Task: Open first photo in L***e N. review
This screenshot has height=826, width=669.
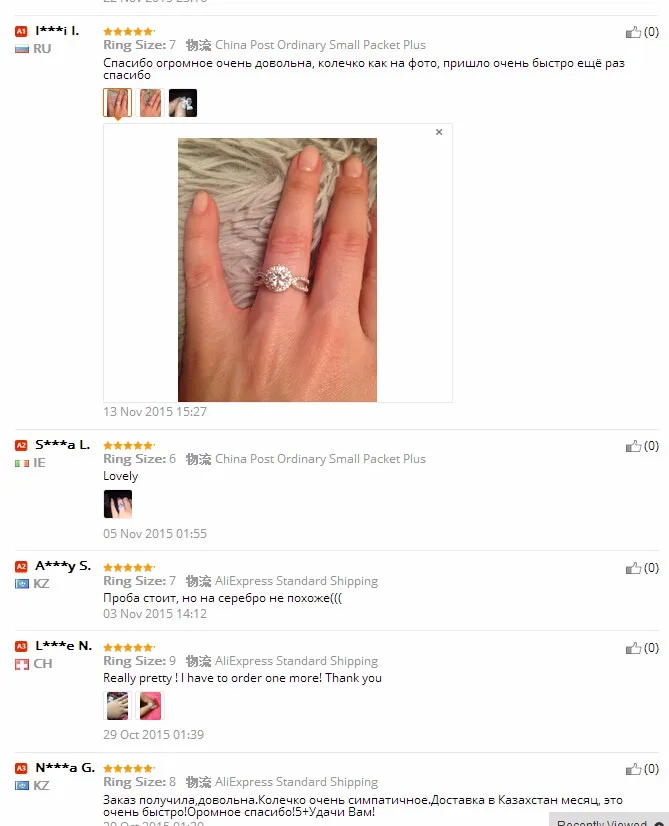Action: [x=117, y=706]
